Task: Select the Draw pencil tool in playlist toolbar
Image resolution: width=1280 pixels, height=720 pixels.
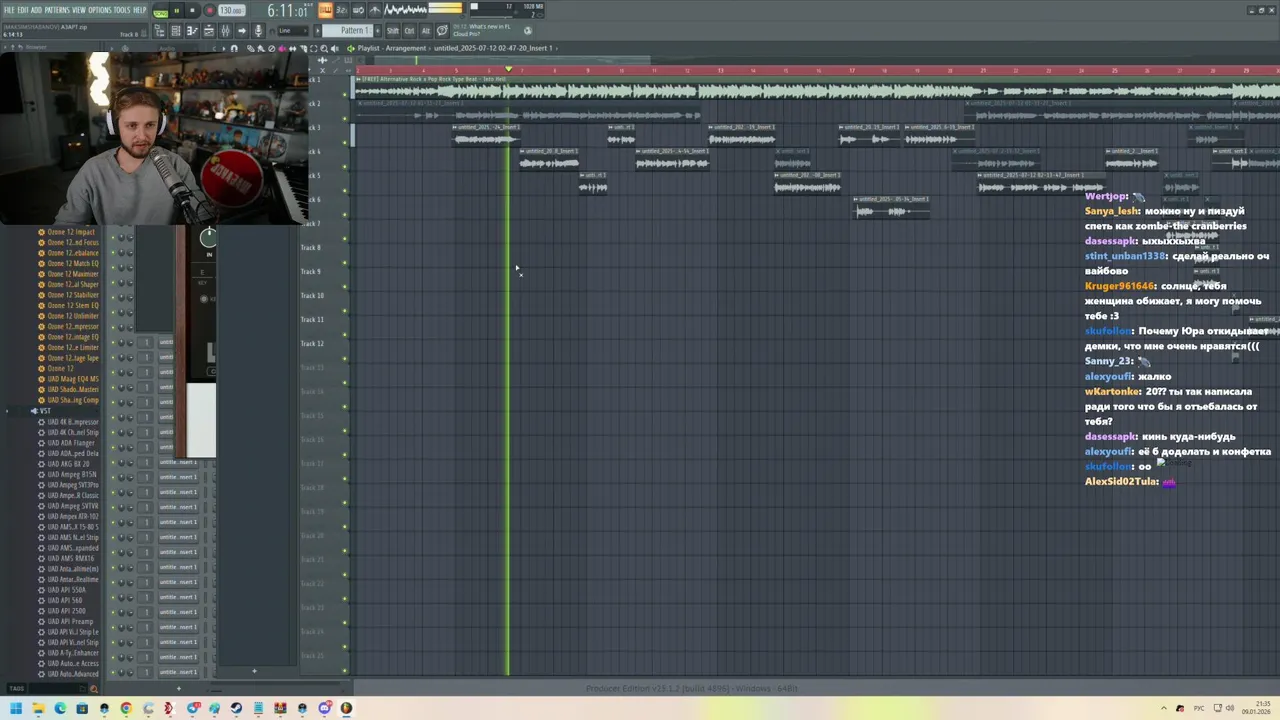Action: pos(250,48)
